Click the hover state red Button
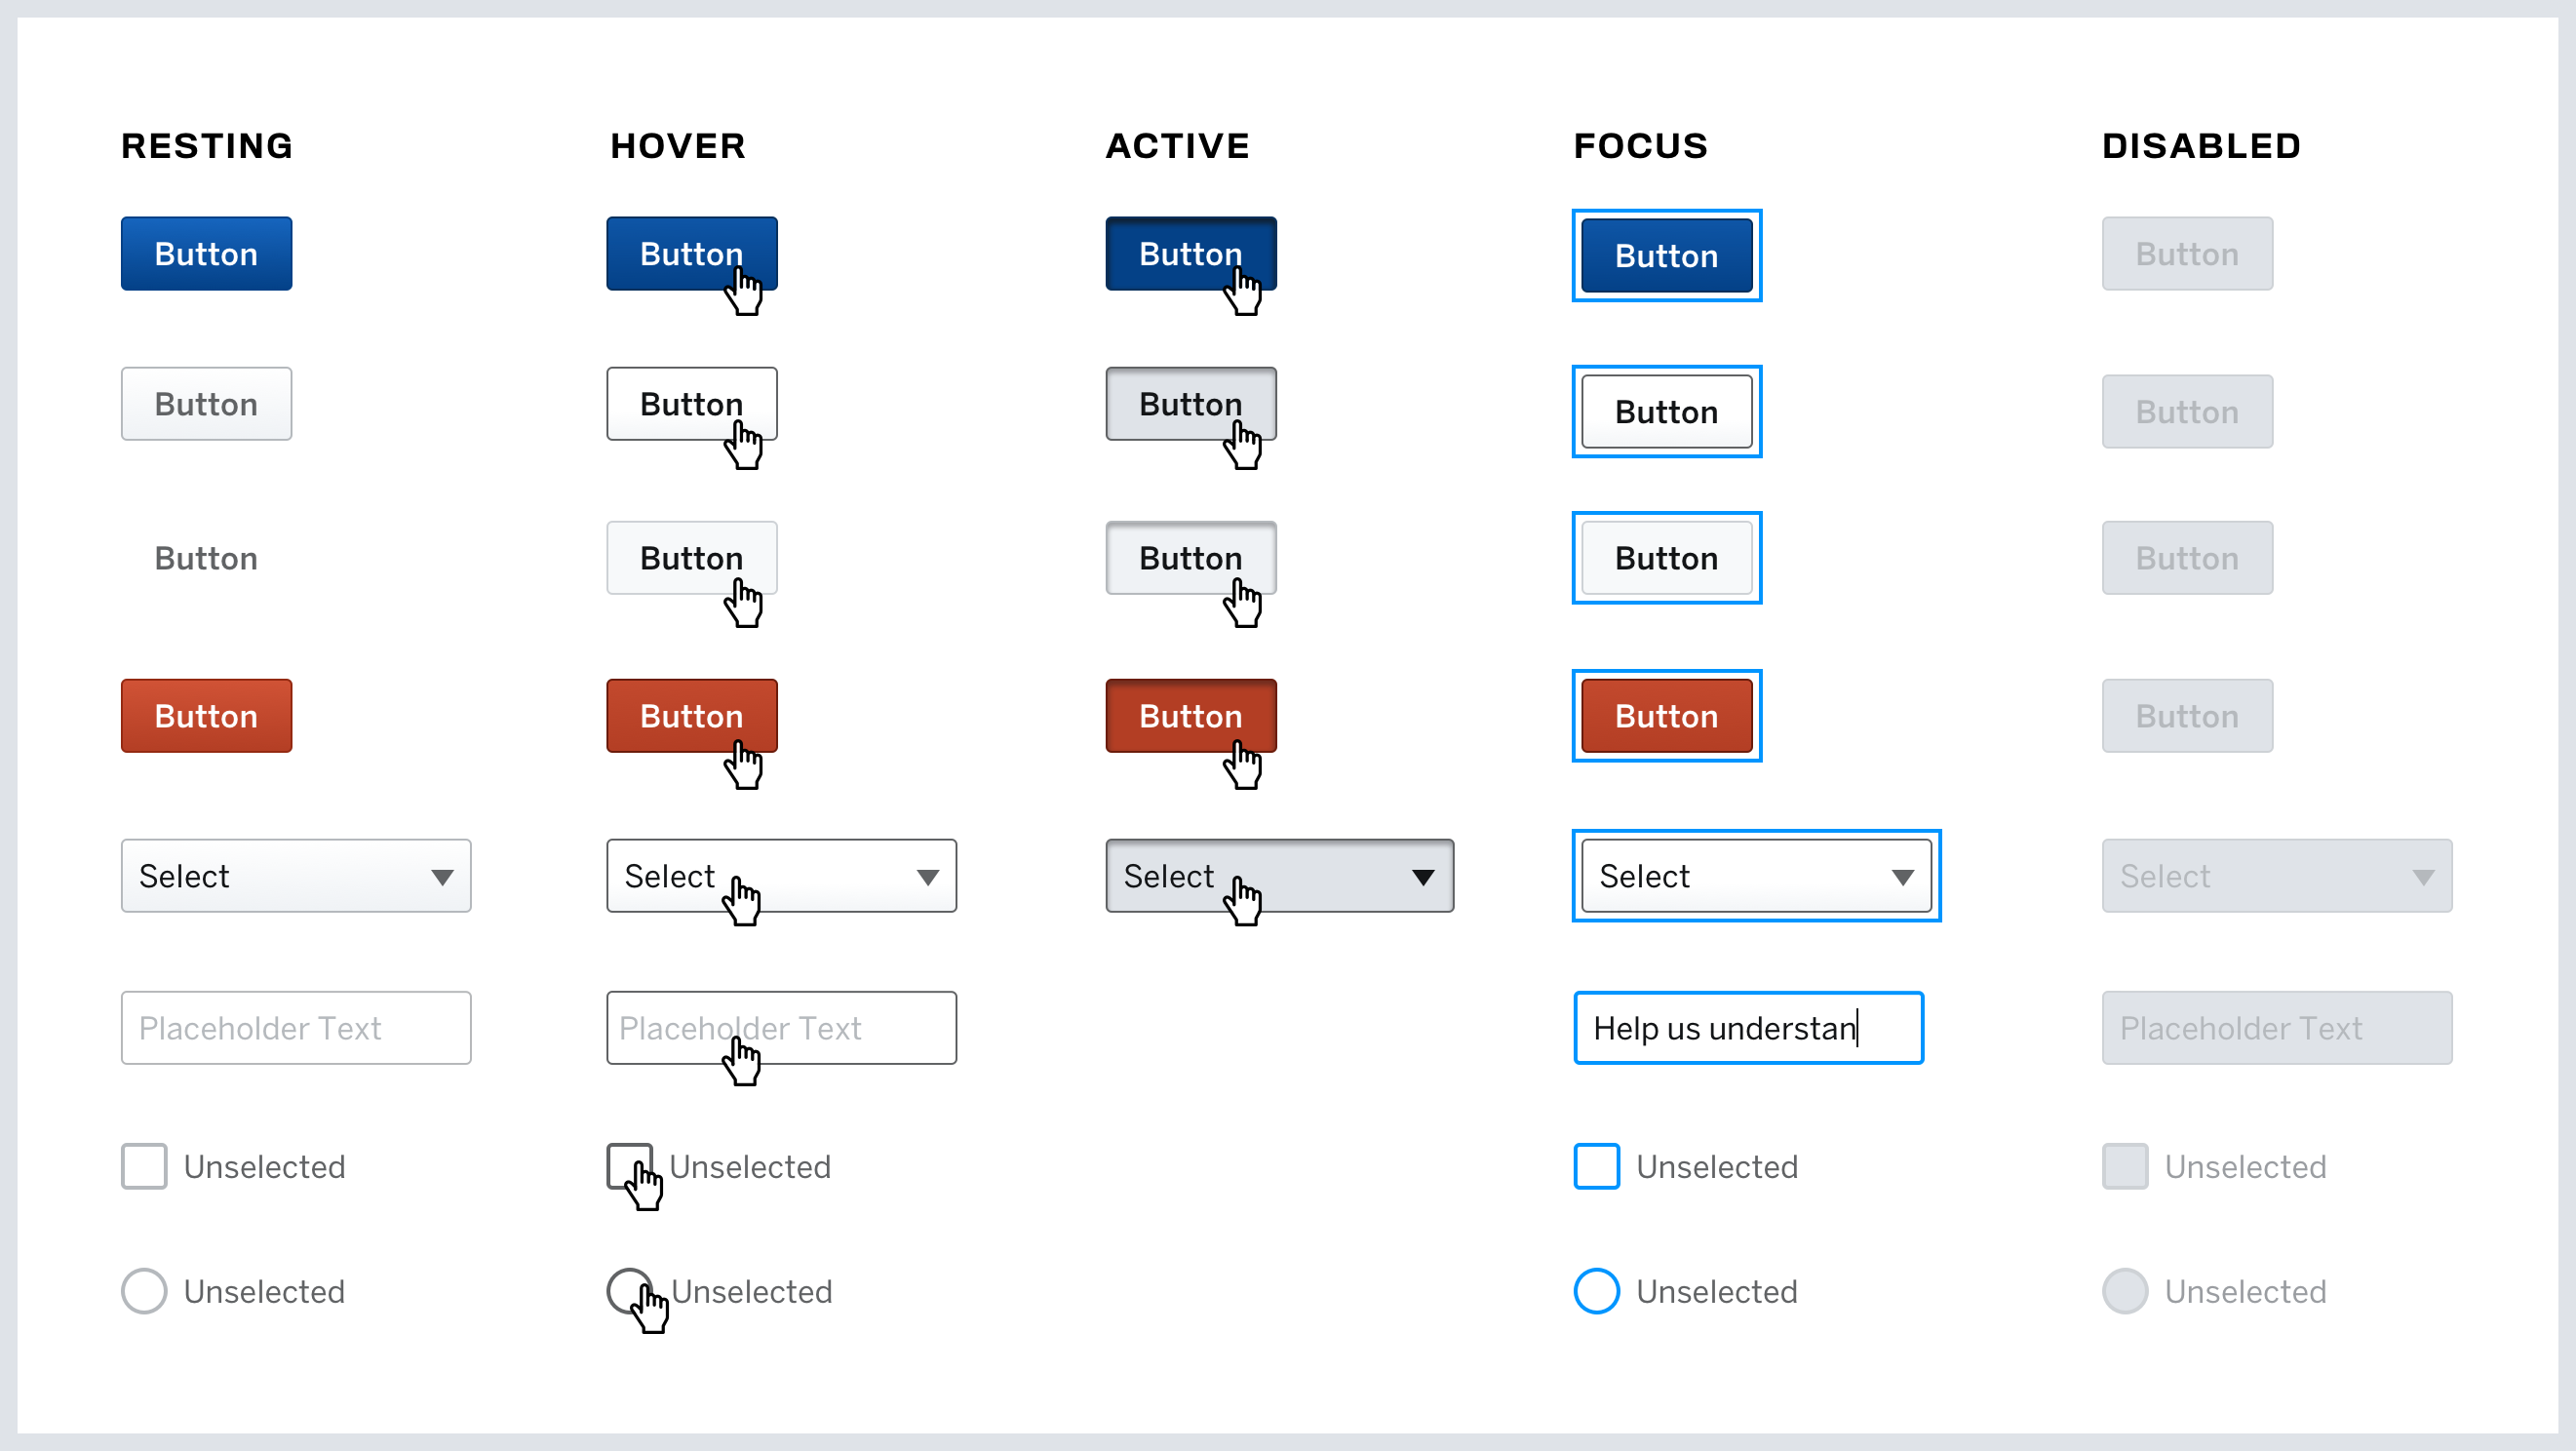2576x1451 pixels. tap(691, 716)
